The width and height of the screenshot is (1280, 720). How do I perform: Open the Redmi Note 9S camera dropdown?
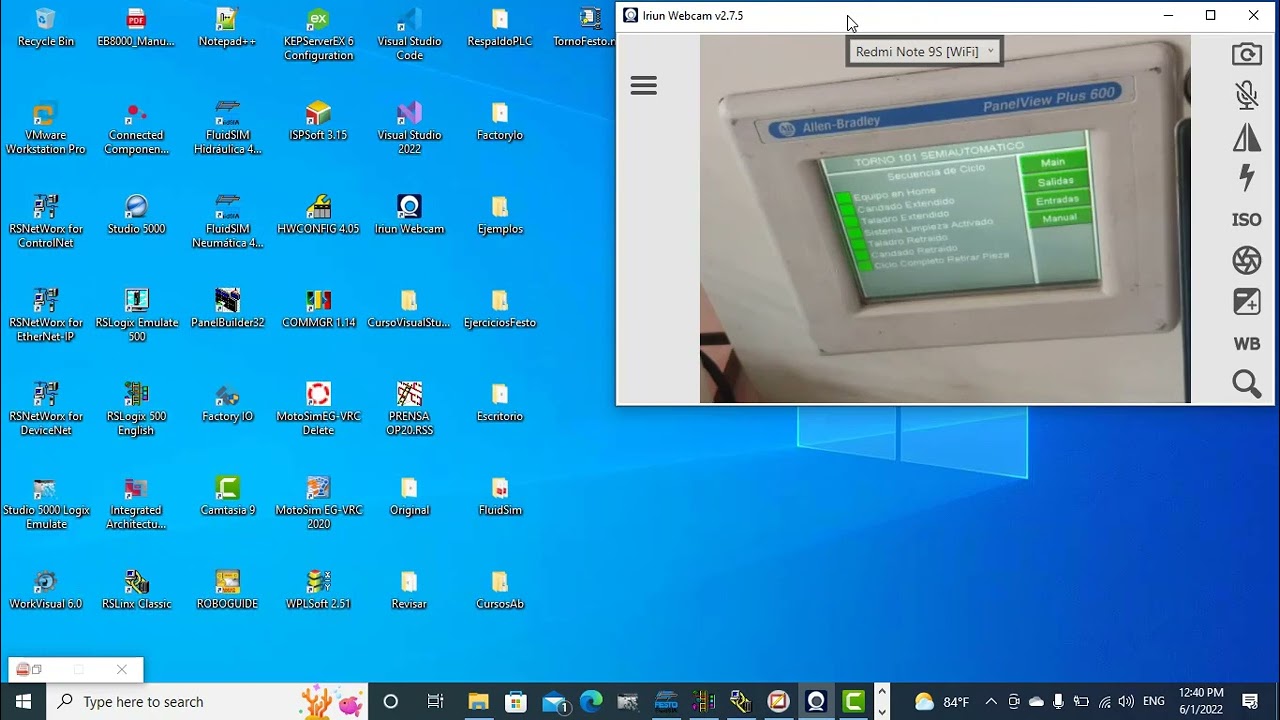coord(924,52)
